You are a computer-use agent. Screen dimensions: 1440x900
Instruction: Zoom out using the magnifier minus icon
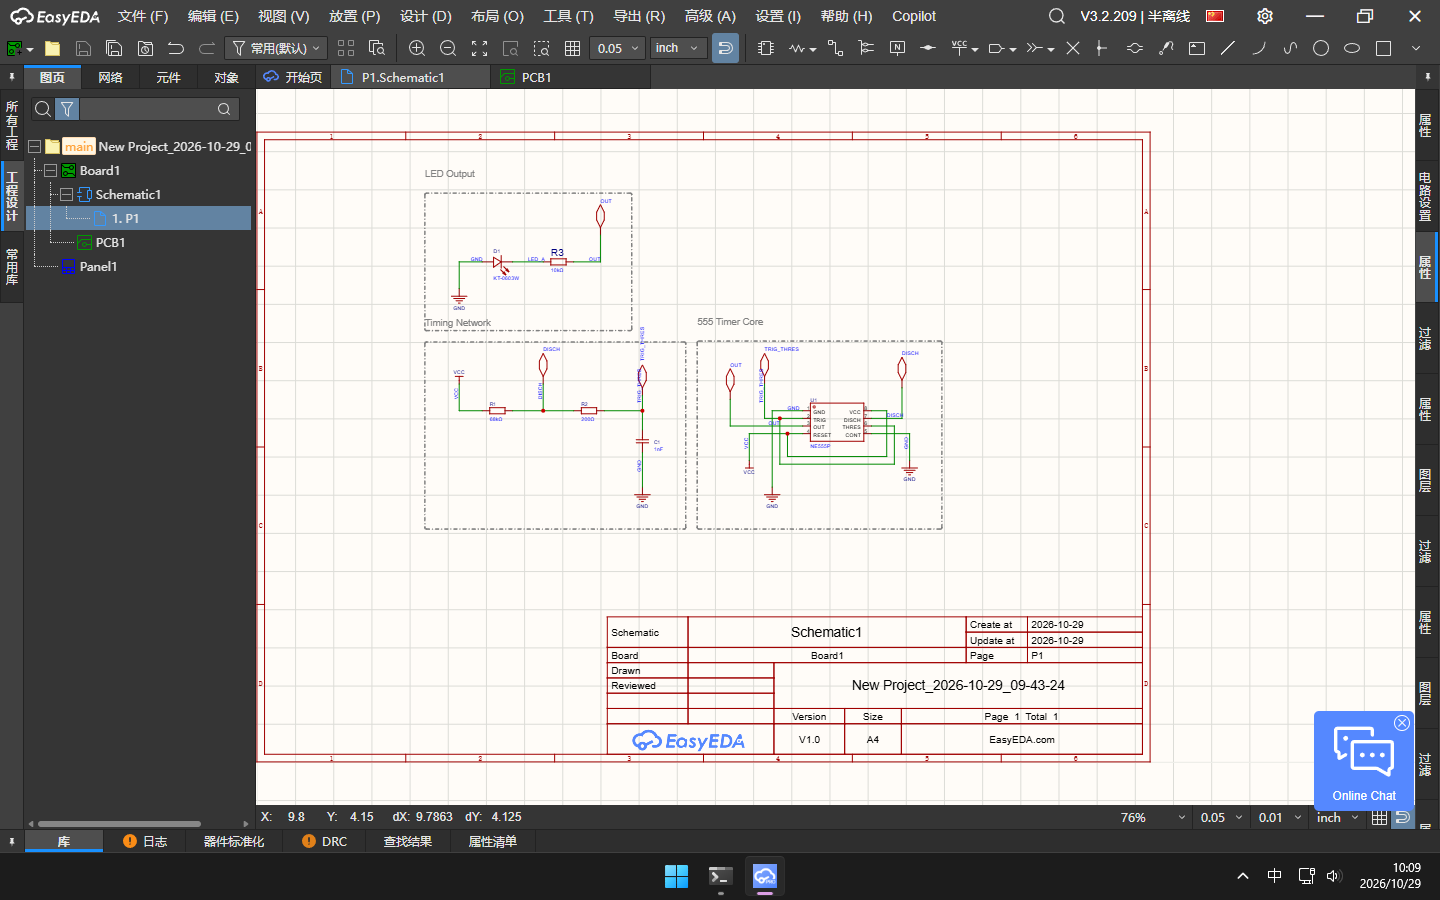pyautogui.click(x=448, y=48)
